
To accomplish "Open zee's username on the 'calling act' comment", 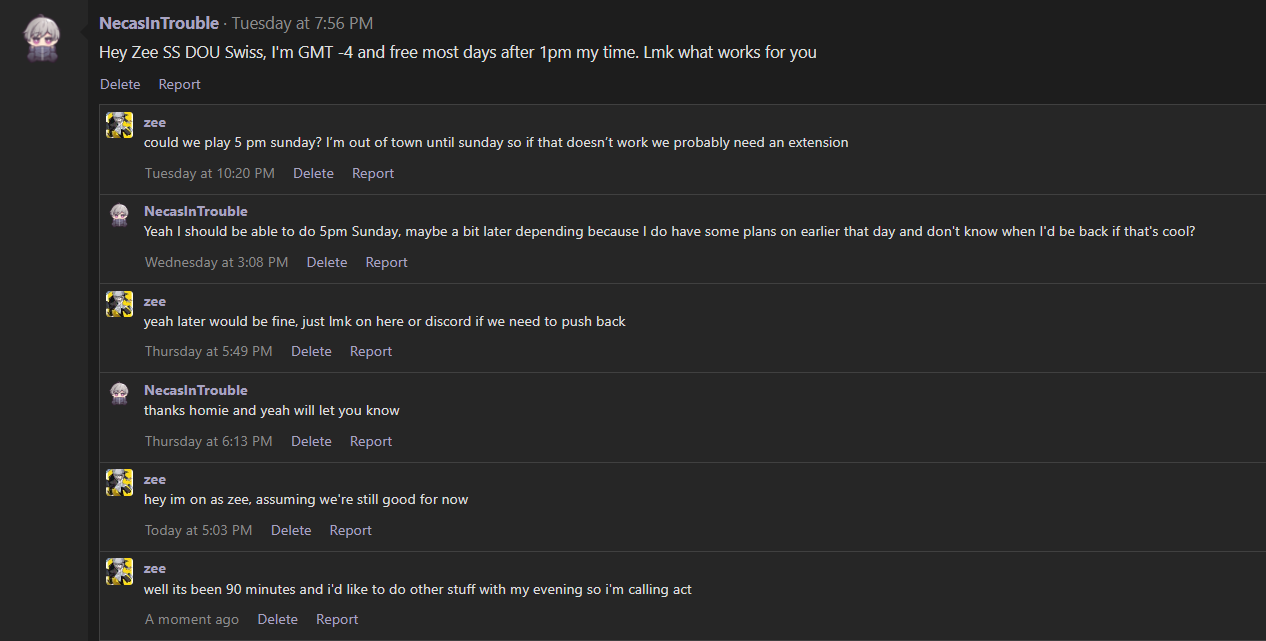I will (155, 568).
